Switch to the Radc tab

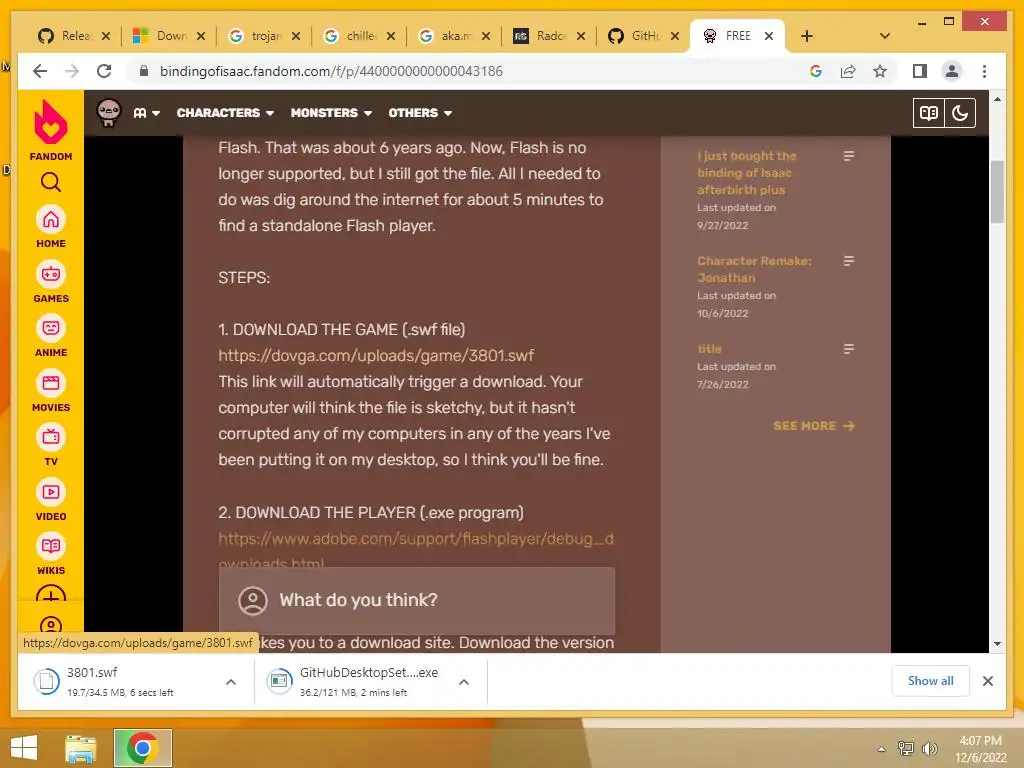(x=539, y=36)
